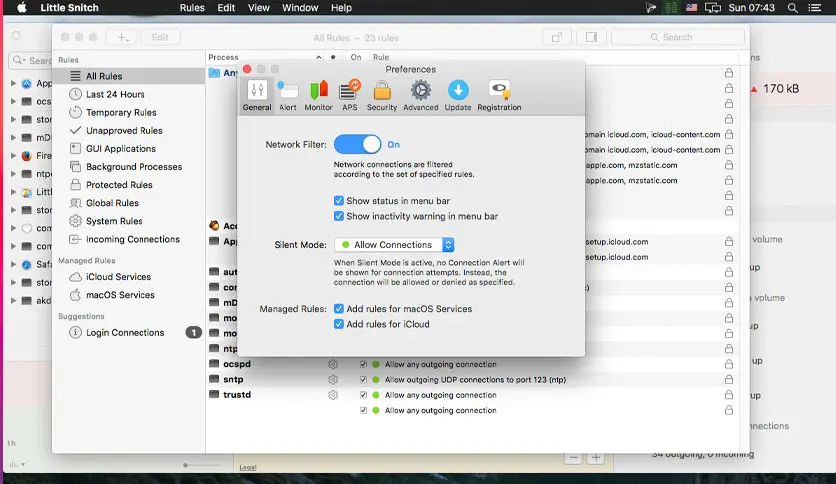Open Spotlight search in menu bar
The image size is (836, 484).
793,8
